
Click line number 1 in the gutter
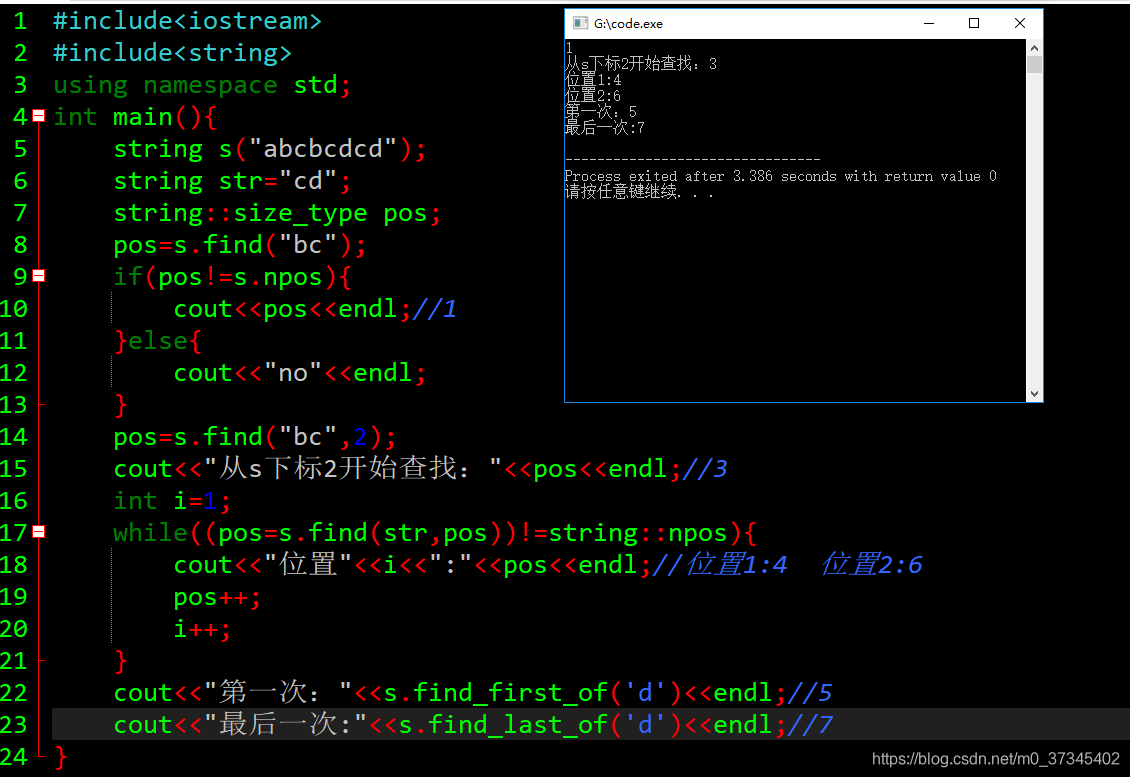click(x=20, y=20)
